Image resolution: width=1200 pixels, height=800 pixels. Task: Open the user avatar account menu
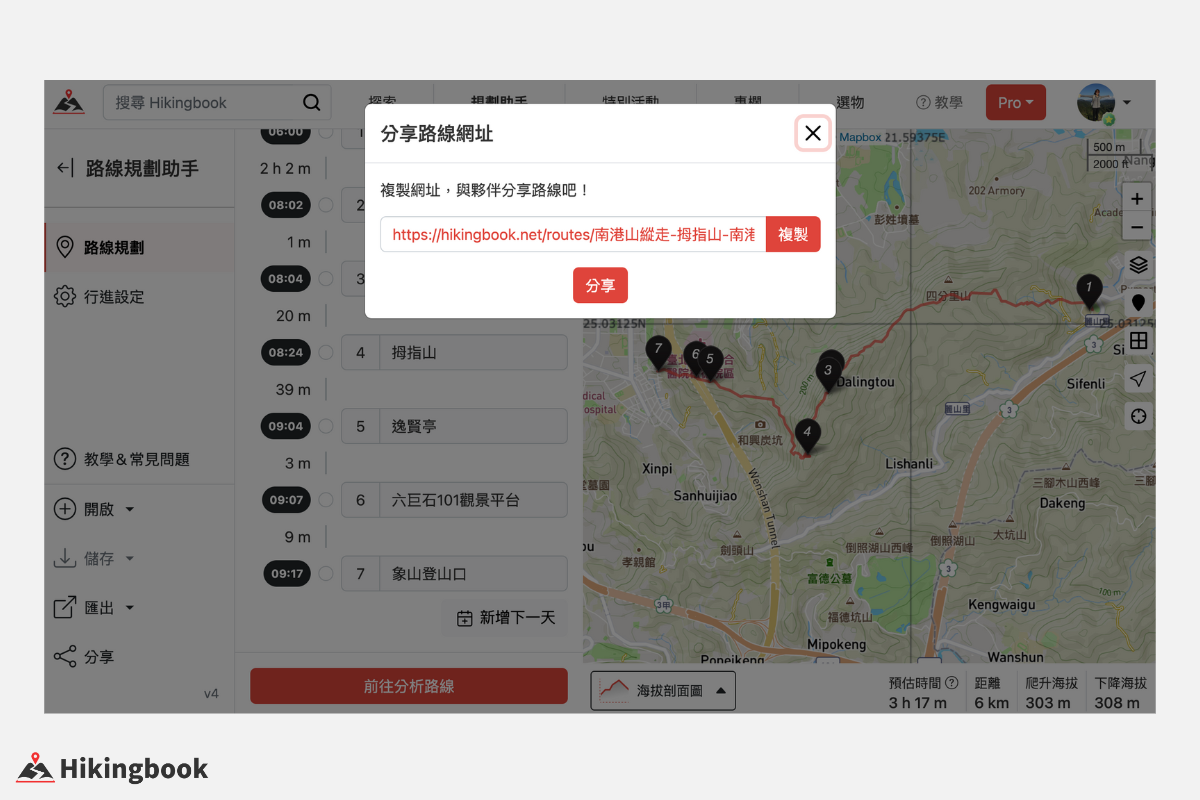coord(1104,102)
